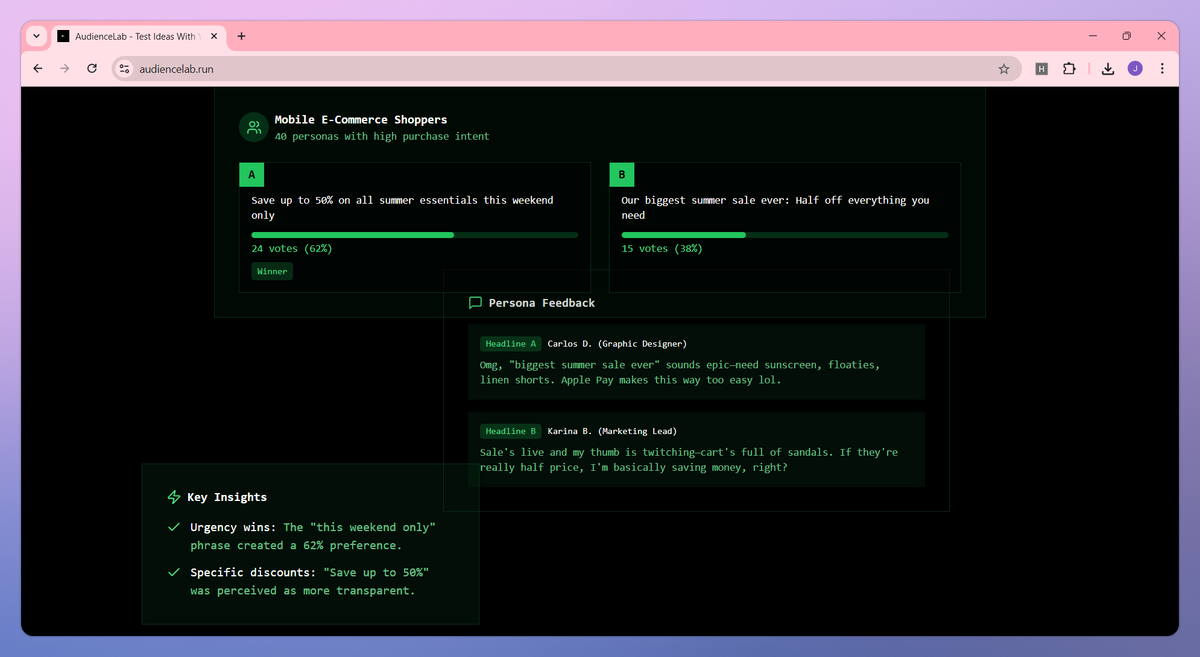
Task: Open the user profile avatar menu
Action: click(x=1135, y=69)
